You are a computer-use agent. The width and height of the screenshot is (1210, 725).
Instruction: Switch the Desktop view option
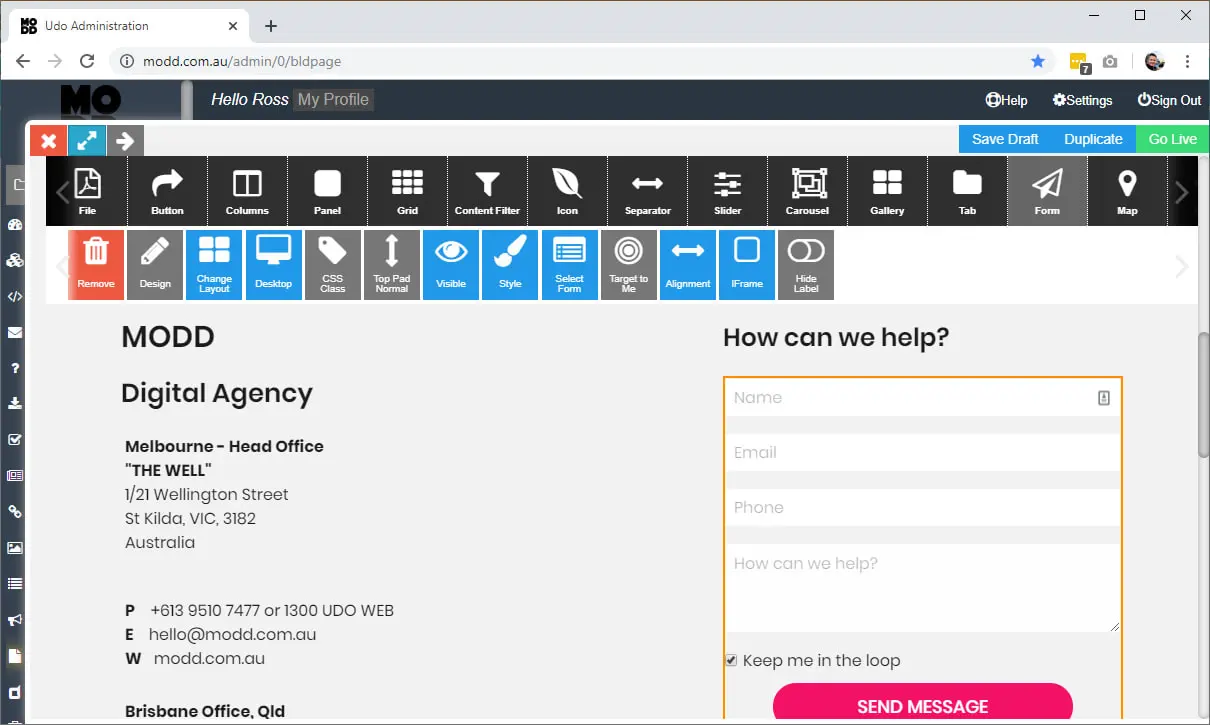click(273, 265)
